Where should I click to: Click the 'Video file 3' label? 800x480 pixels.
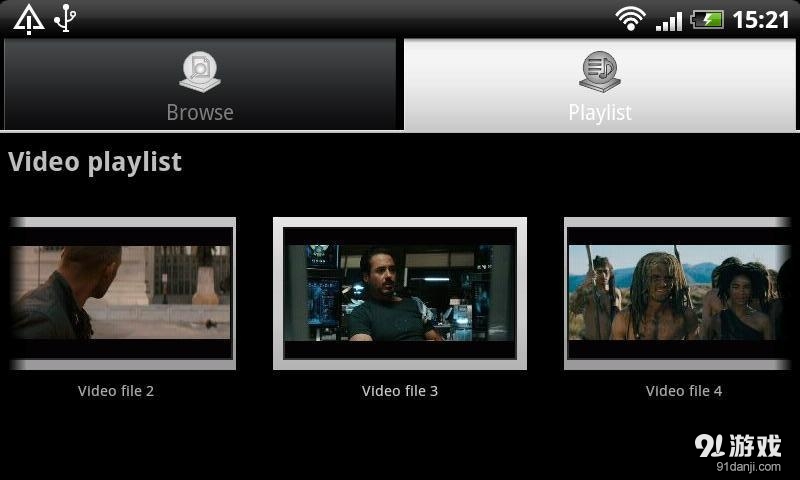click(x=400, y=391)
